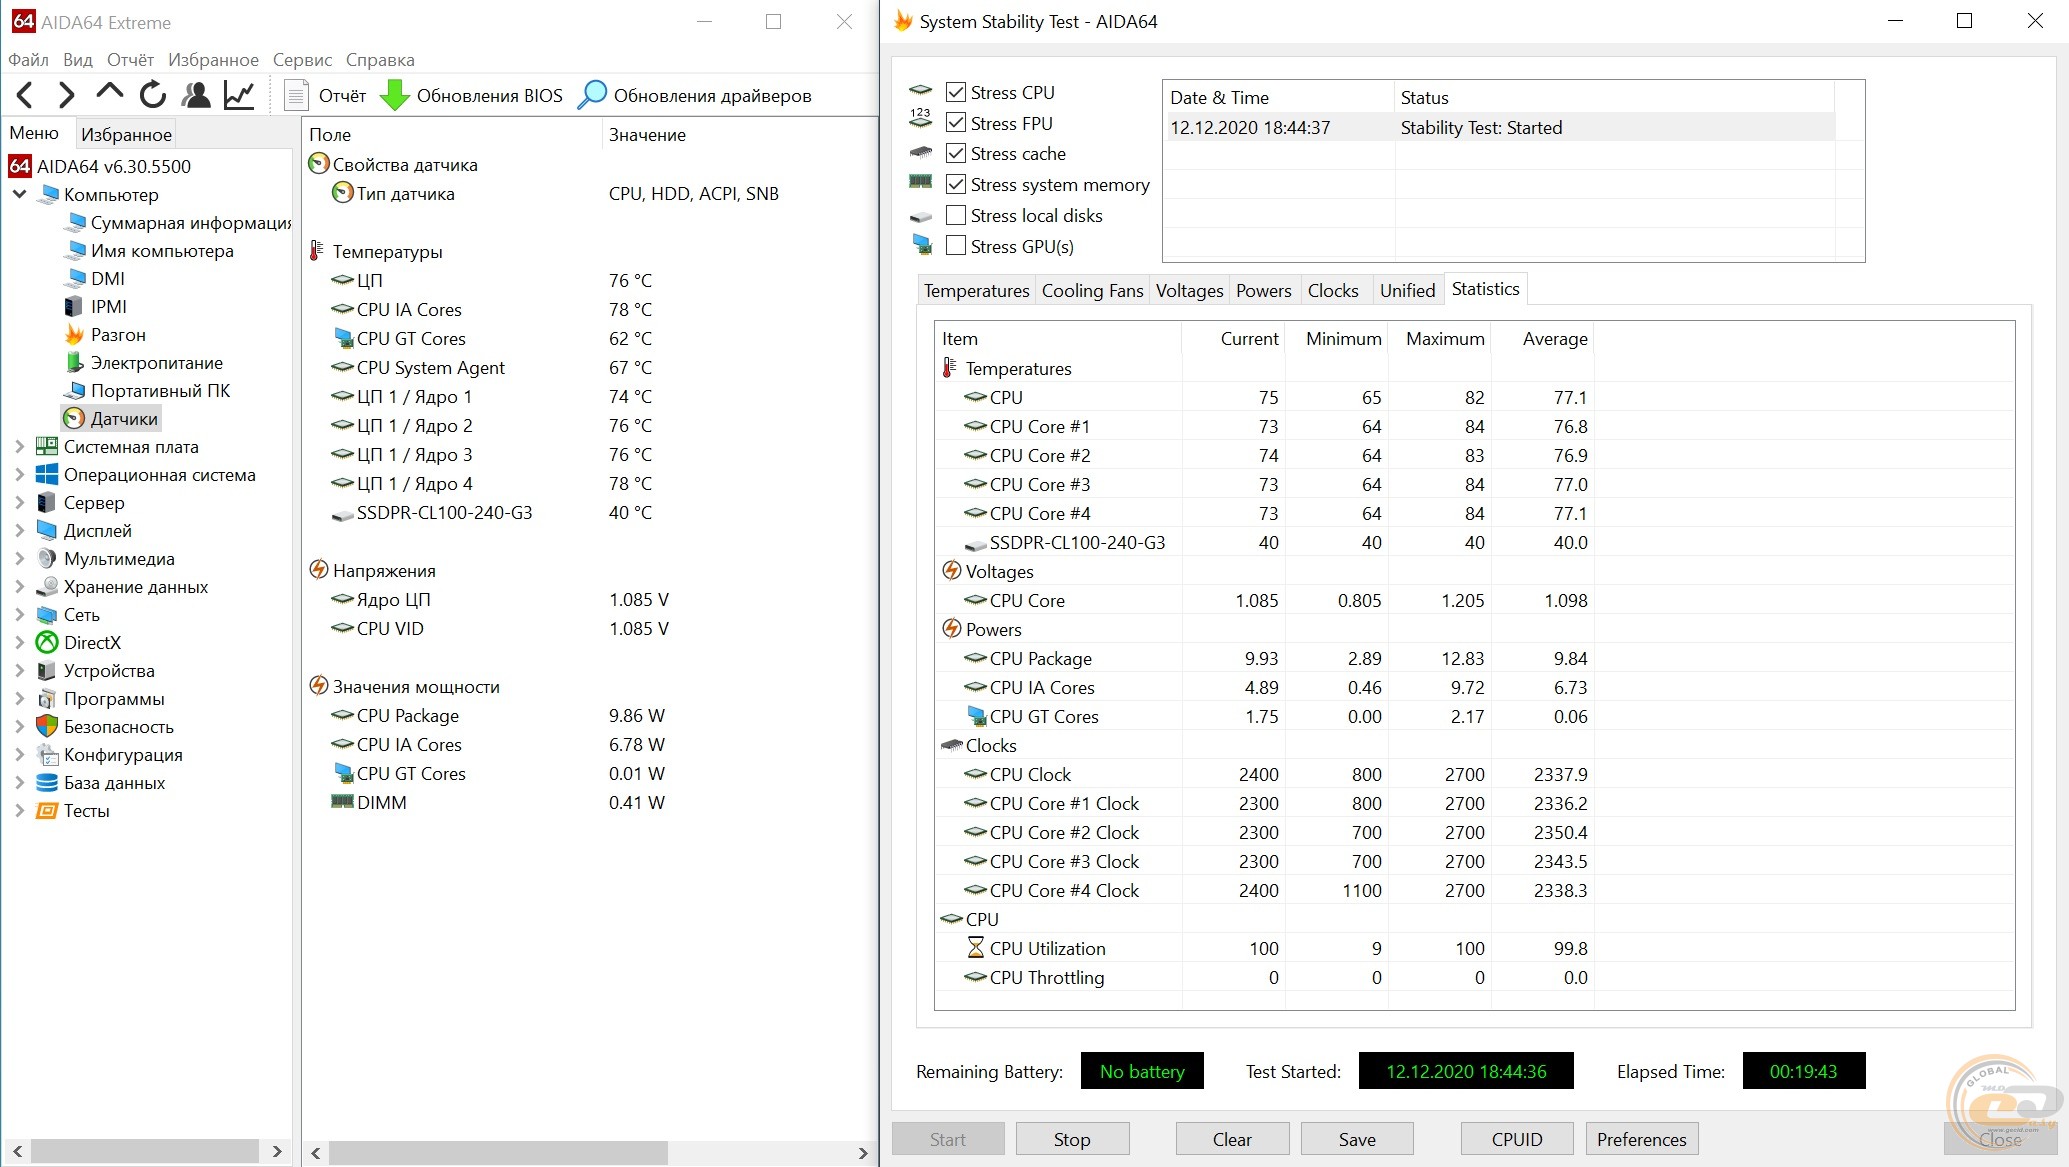Click the Напряжения lightning icon
The image size is (2069, 1167).
319,570
